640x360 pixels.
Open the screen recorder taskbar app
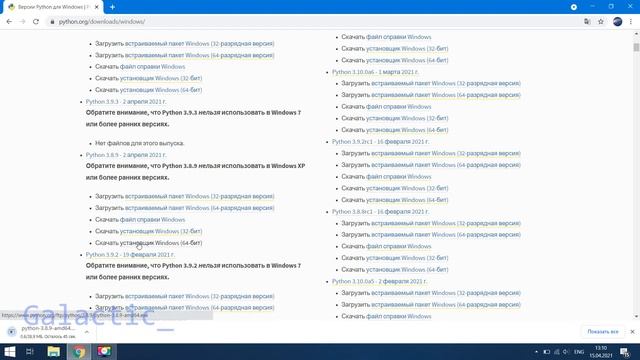104,351
